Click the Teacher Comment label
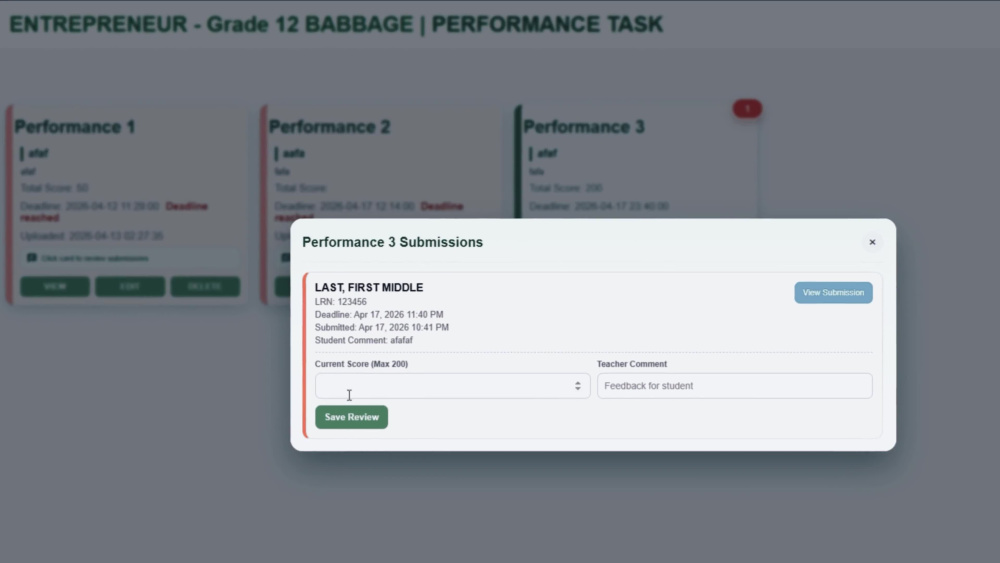1000x563 pixels. pyautogui.click(x=631, y=364)
